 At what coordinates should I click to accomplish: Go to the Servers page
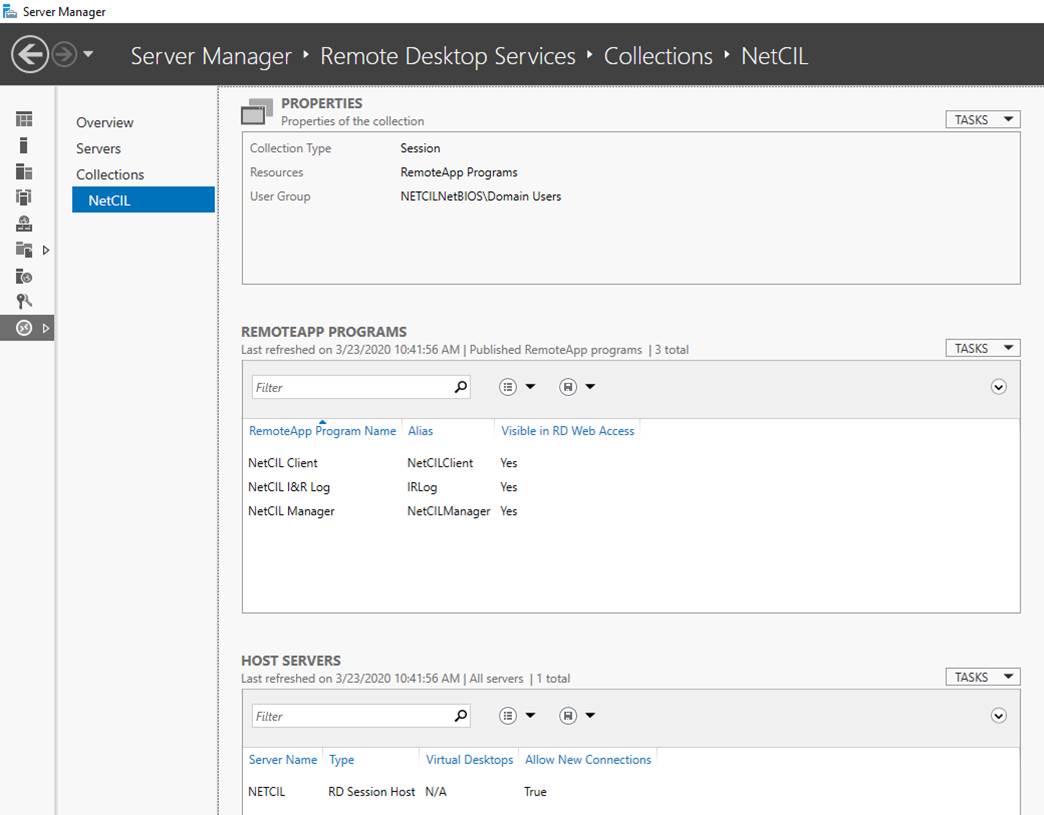[98, 149]
